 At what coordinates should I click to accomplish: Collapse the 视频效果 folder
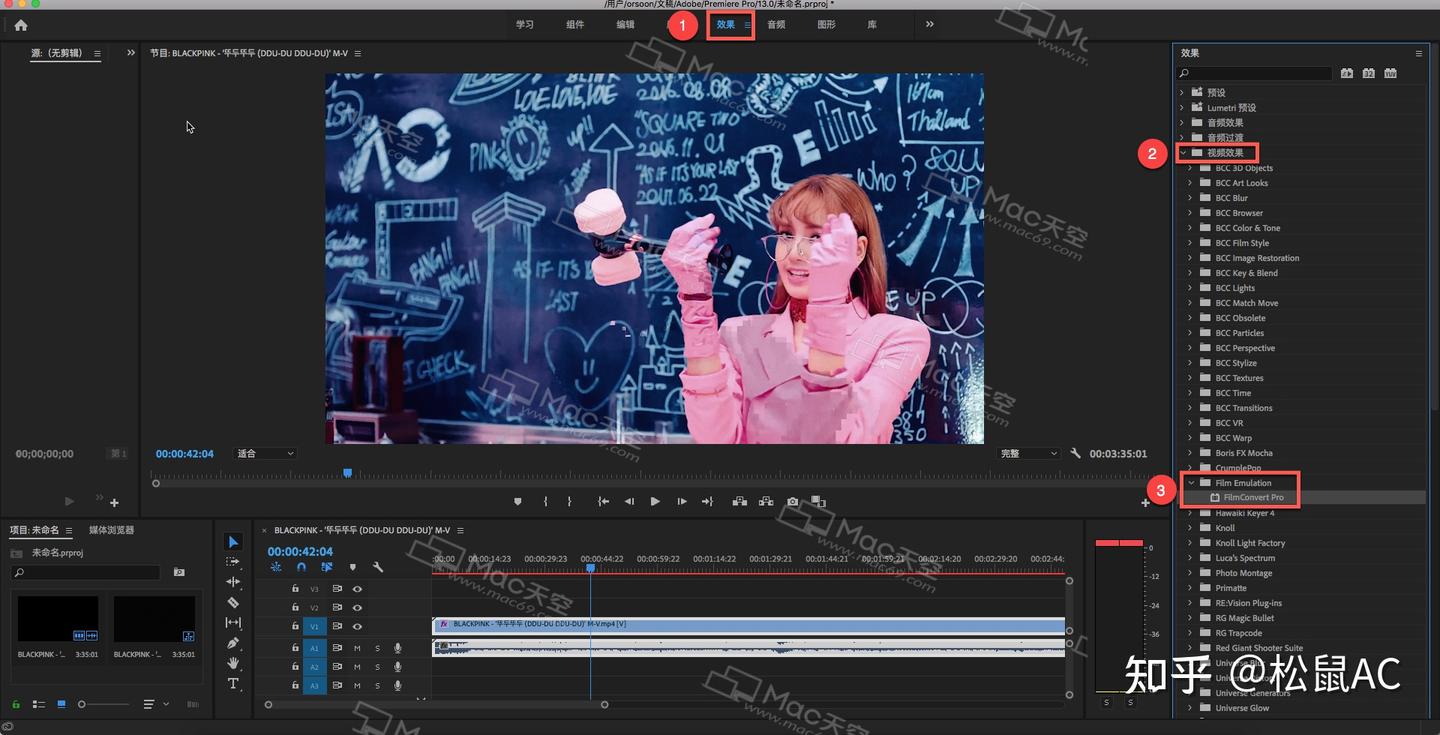pyautogui.click(x=1182, y=153)
